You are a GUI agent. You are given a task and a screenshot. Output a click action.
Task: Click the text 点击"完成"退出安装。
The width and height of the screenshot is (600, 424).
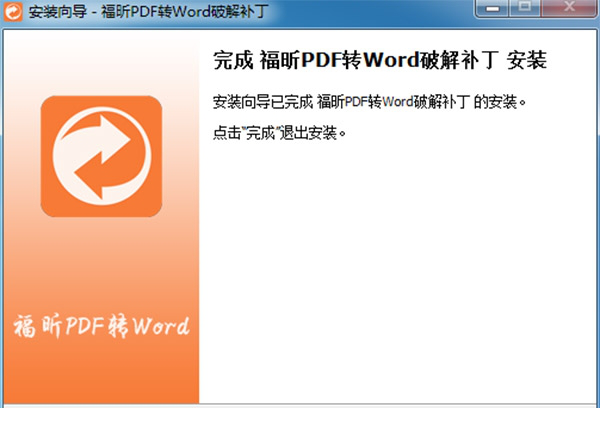(279, 133)
